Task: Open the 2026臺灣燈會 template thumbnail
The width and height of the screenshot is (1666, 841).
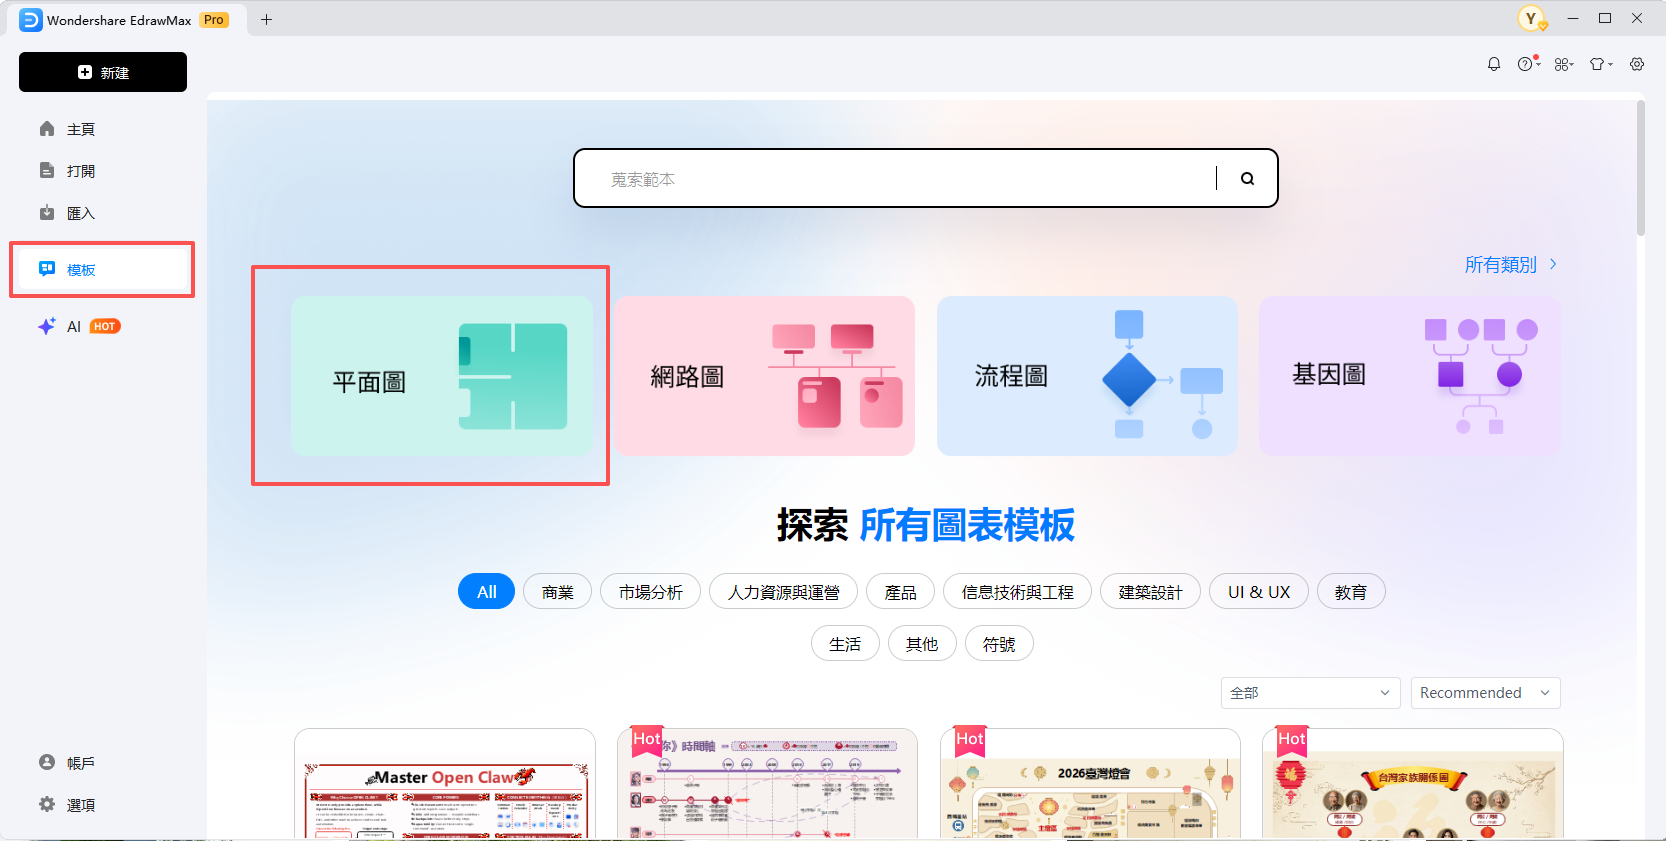Action: (1090, 784)
